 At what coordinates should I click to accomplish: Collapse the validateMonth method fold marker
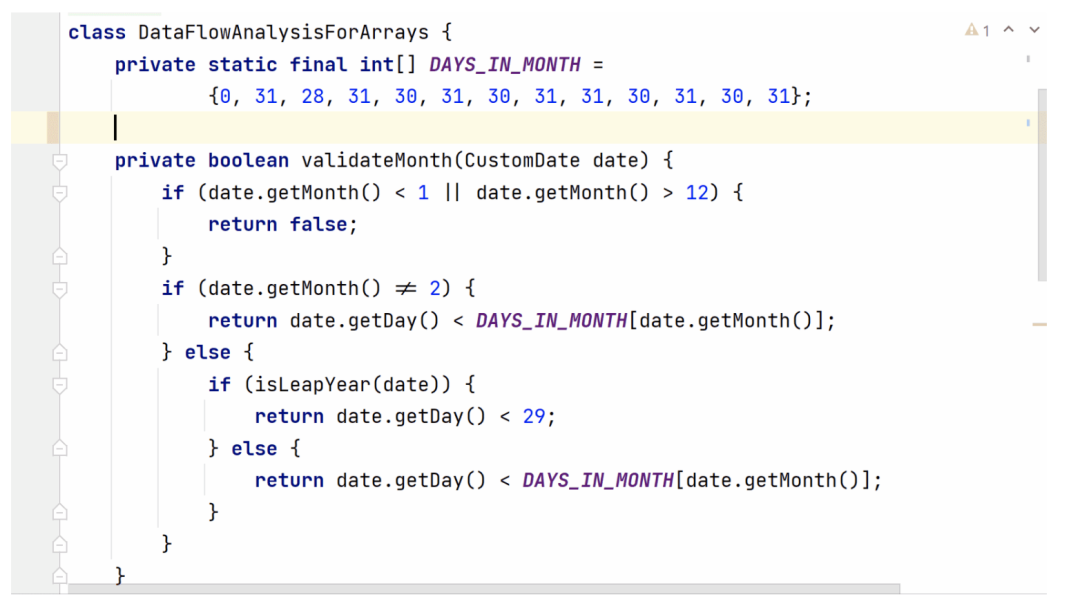coord(59,161)
